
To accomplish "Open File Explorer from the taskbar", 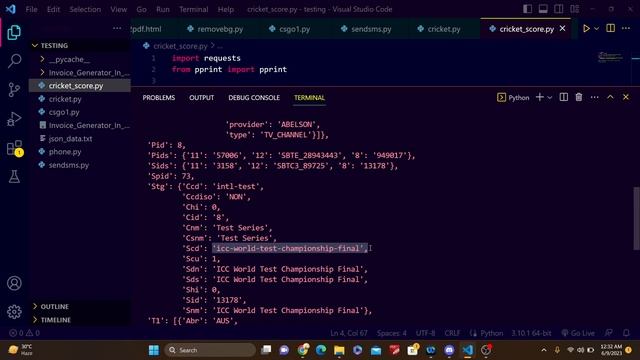I will coord(339,350).
